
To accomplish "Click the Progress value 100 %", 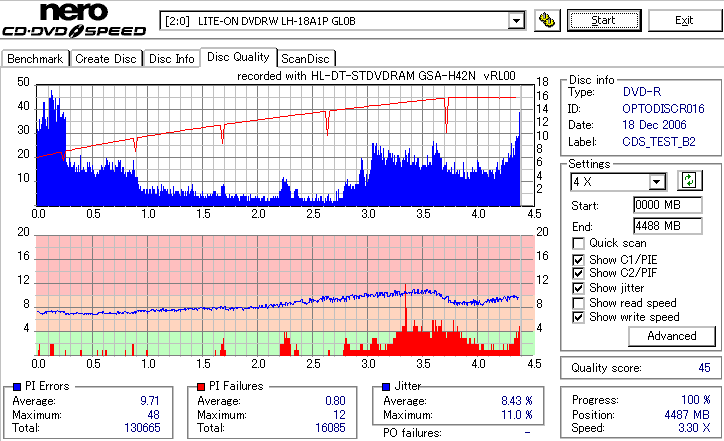I will tap(695, 399).
